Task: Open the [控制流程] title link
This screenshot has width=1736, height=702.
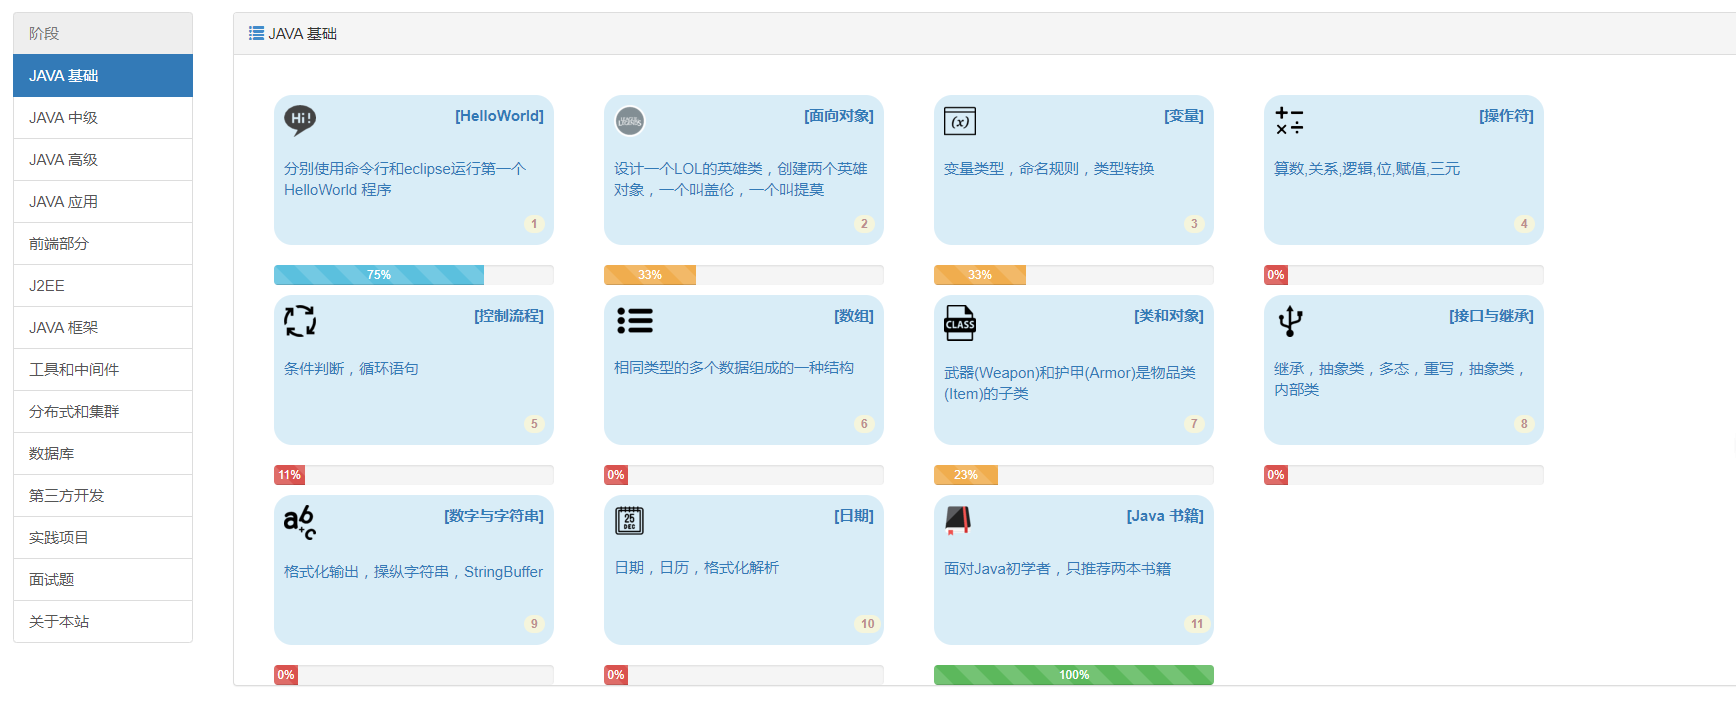Action: coord(509,316)
